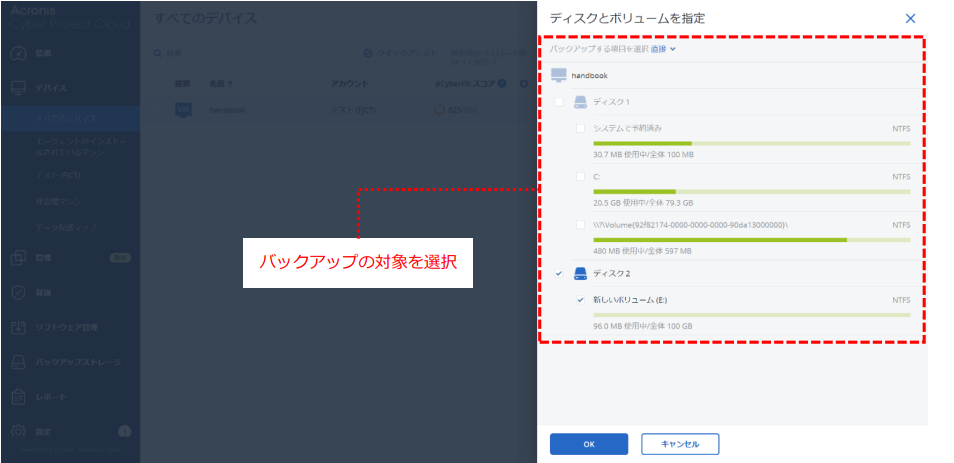Screen dimensions: 954x463
Task: Uncheck the 新しいボリューム (E:) checkbox
Action: pyautogui.click(x=581, y=300)
